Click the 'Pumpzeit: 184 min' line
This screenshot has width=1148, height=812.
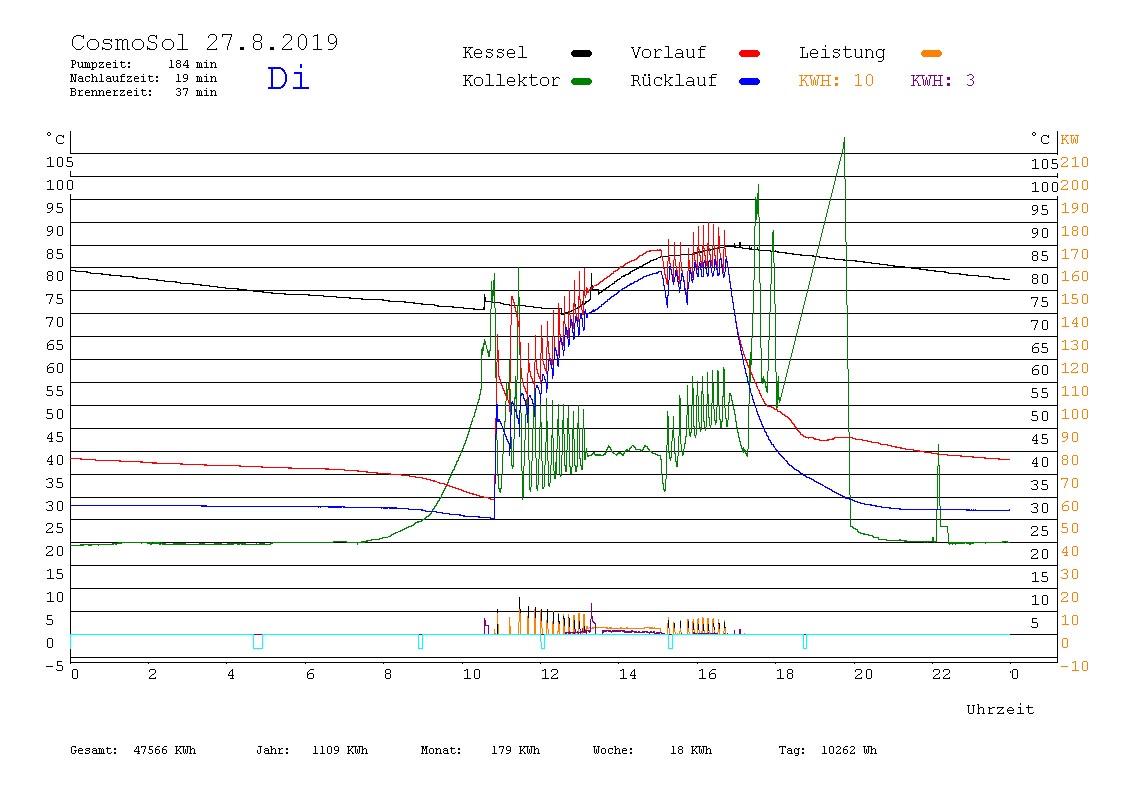pos(144,64)
